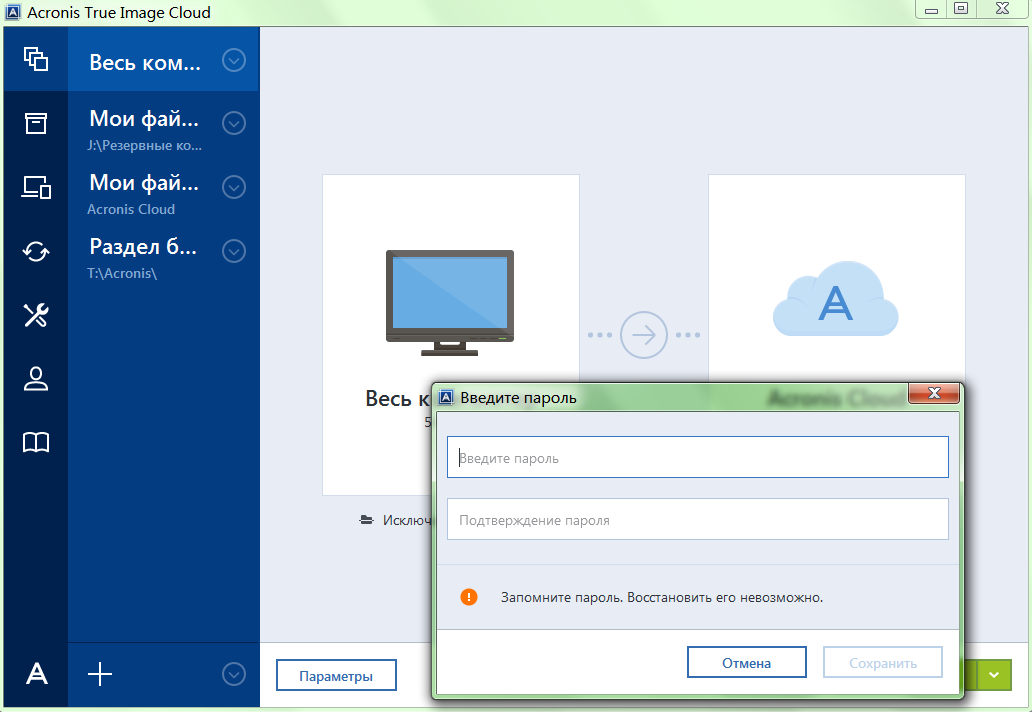Image resolution: width=1032 pixels, height=712 pixels.
Task: Click the Acronis icon in password dialog title
Action: click(446, 397)
